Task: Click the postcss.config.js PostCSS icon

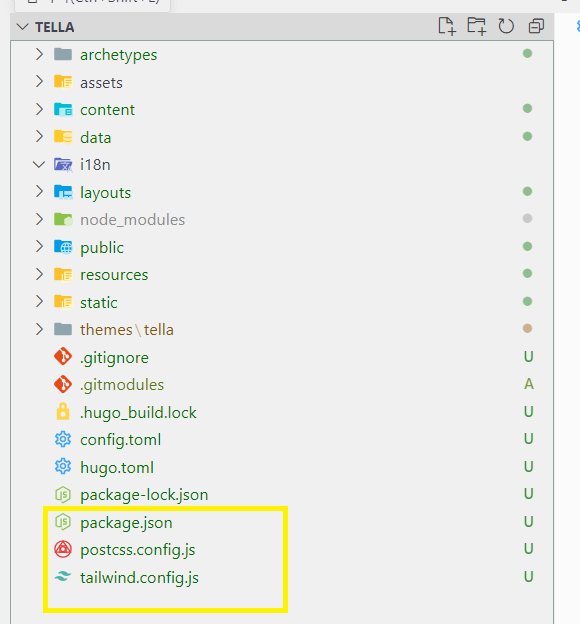Action: point(63,549)
